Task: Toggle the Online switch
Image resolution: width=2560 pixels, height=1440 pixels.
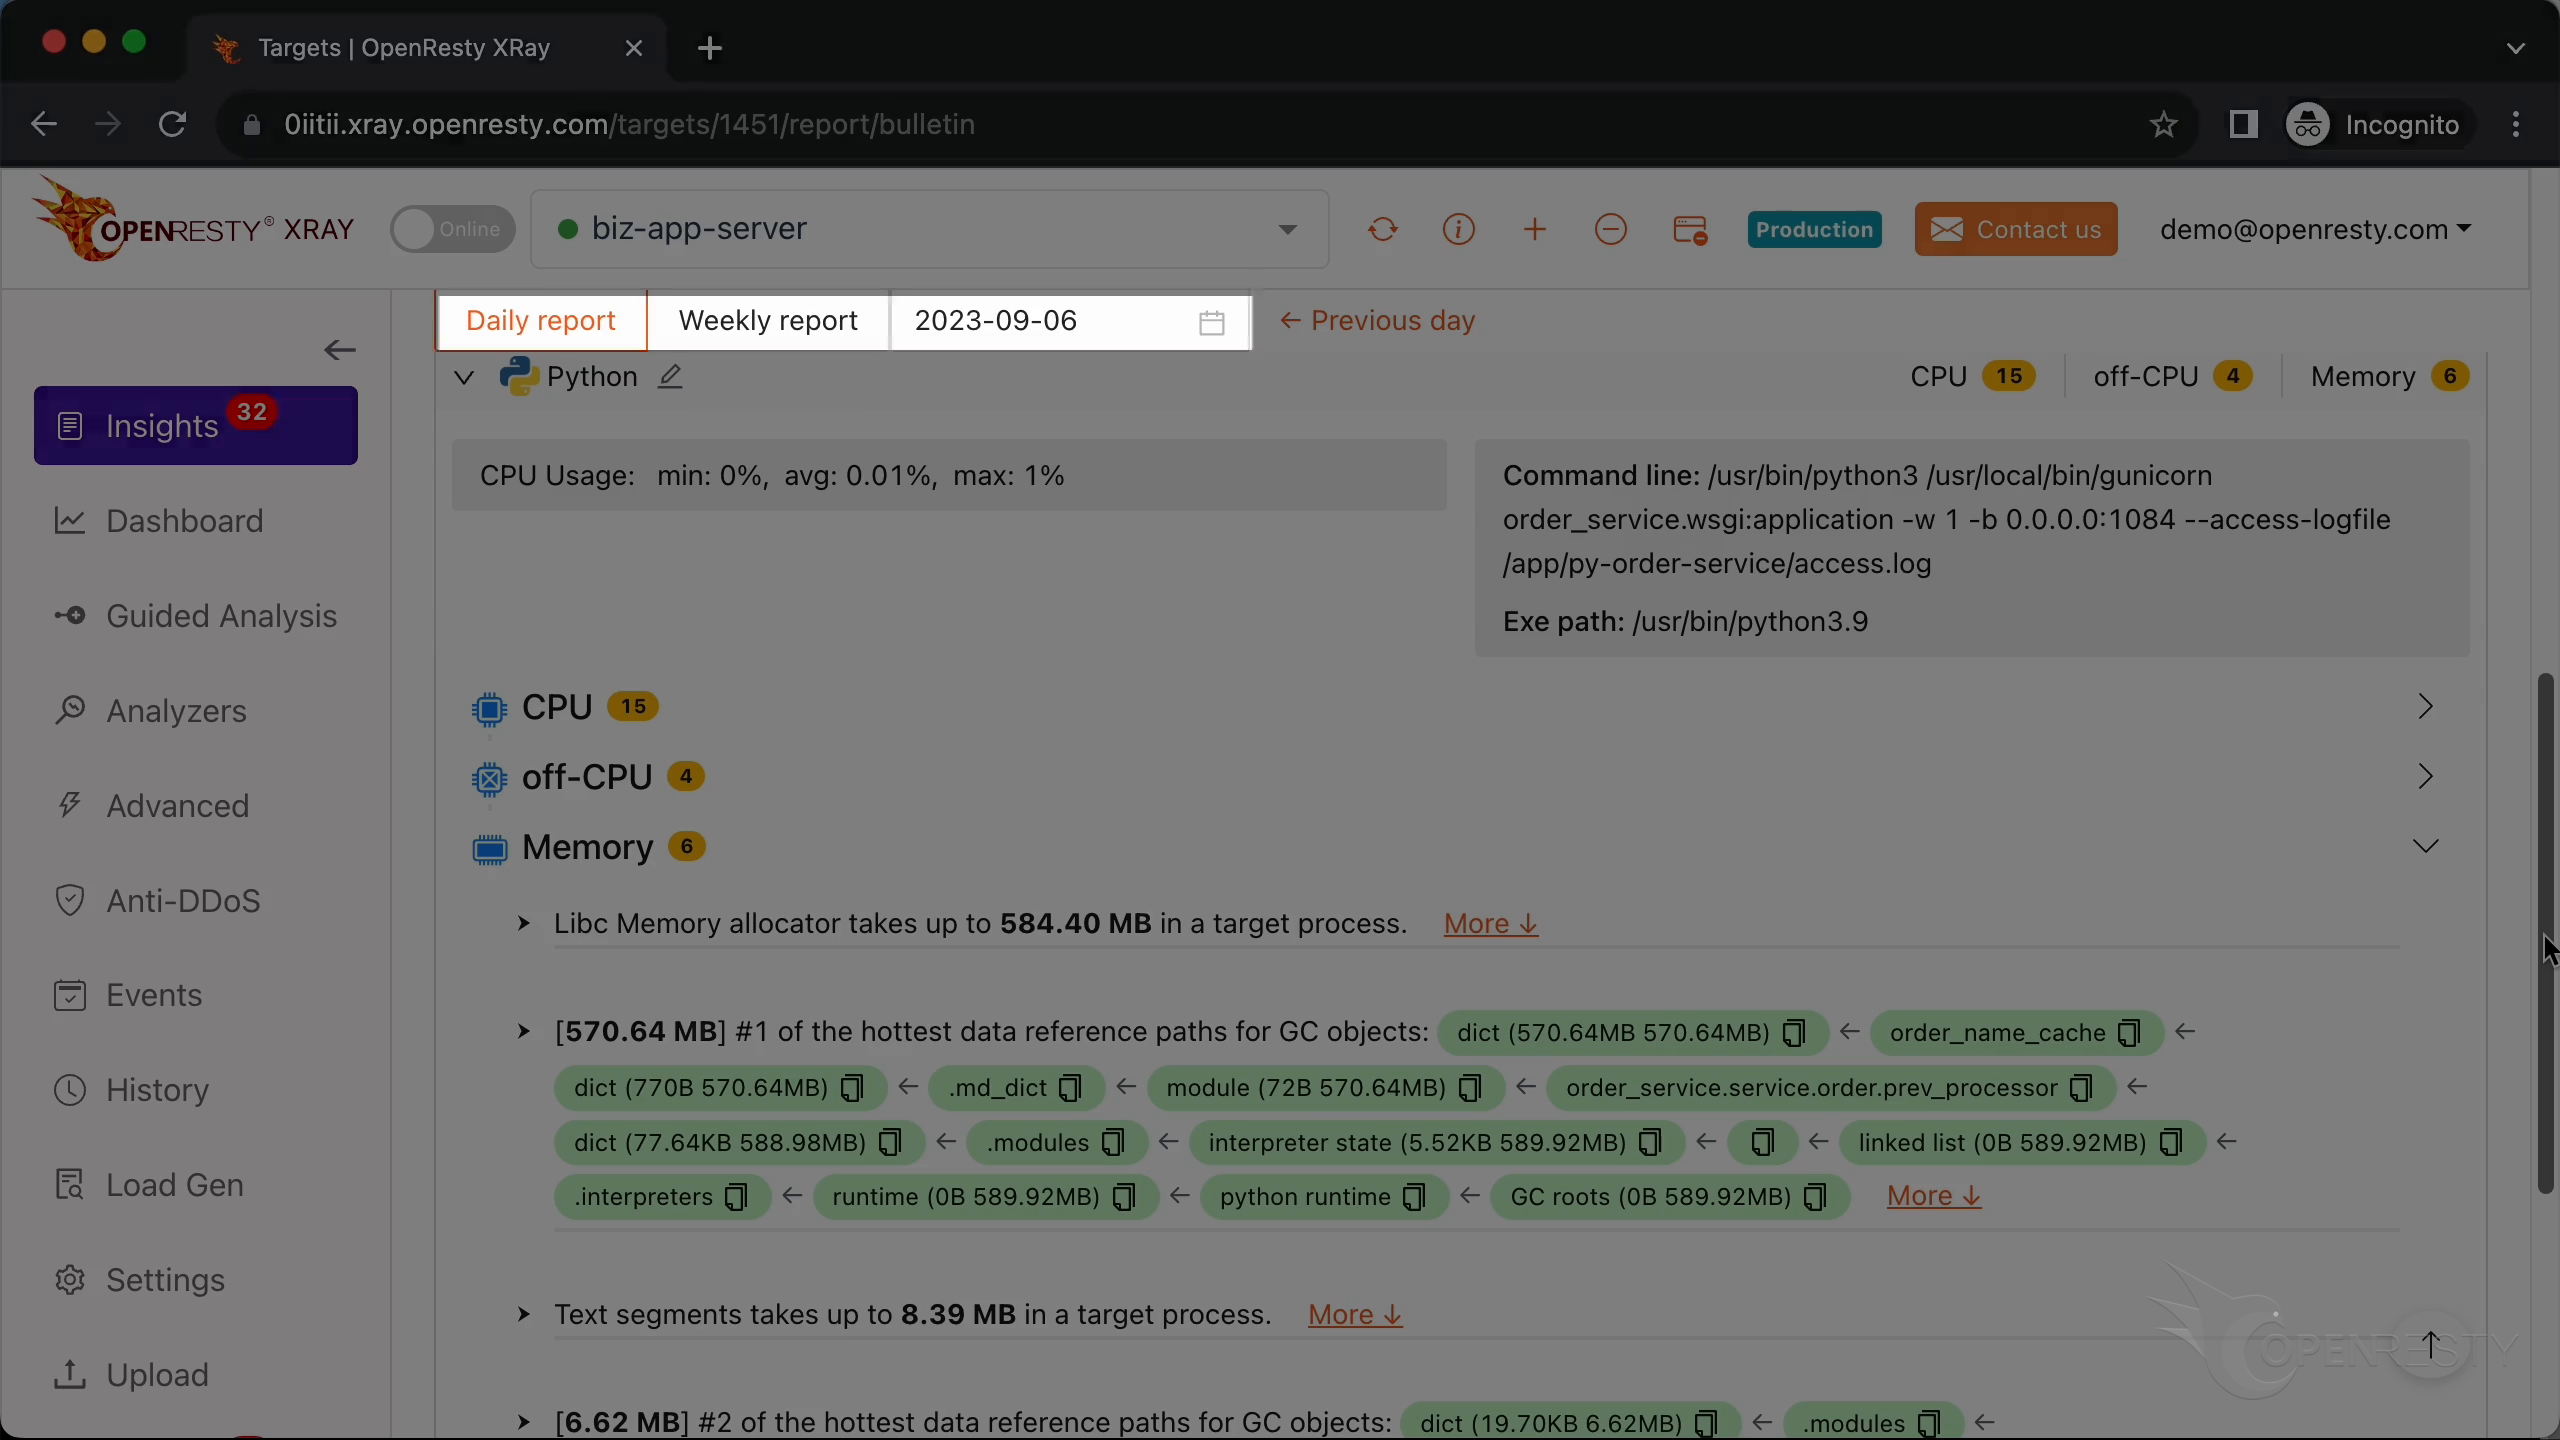Action: 453,229
